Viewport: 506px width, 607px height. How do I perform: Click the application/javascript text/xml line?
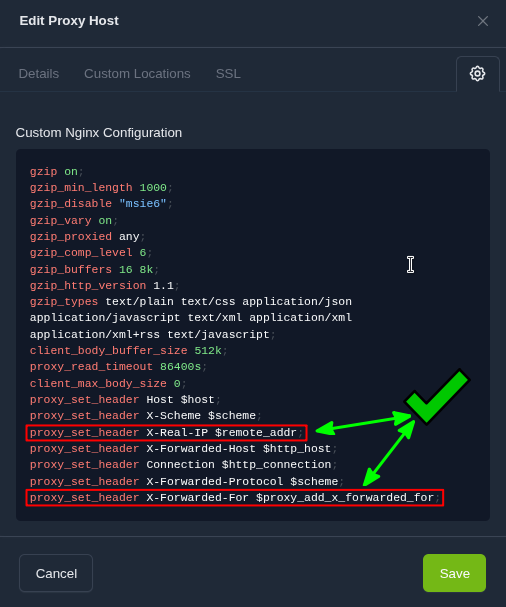[191, 318]
